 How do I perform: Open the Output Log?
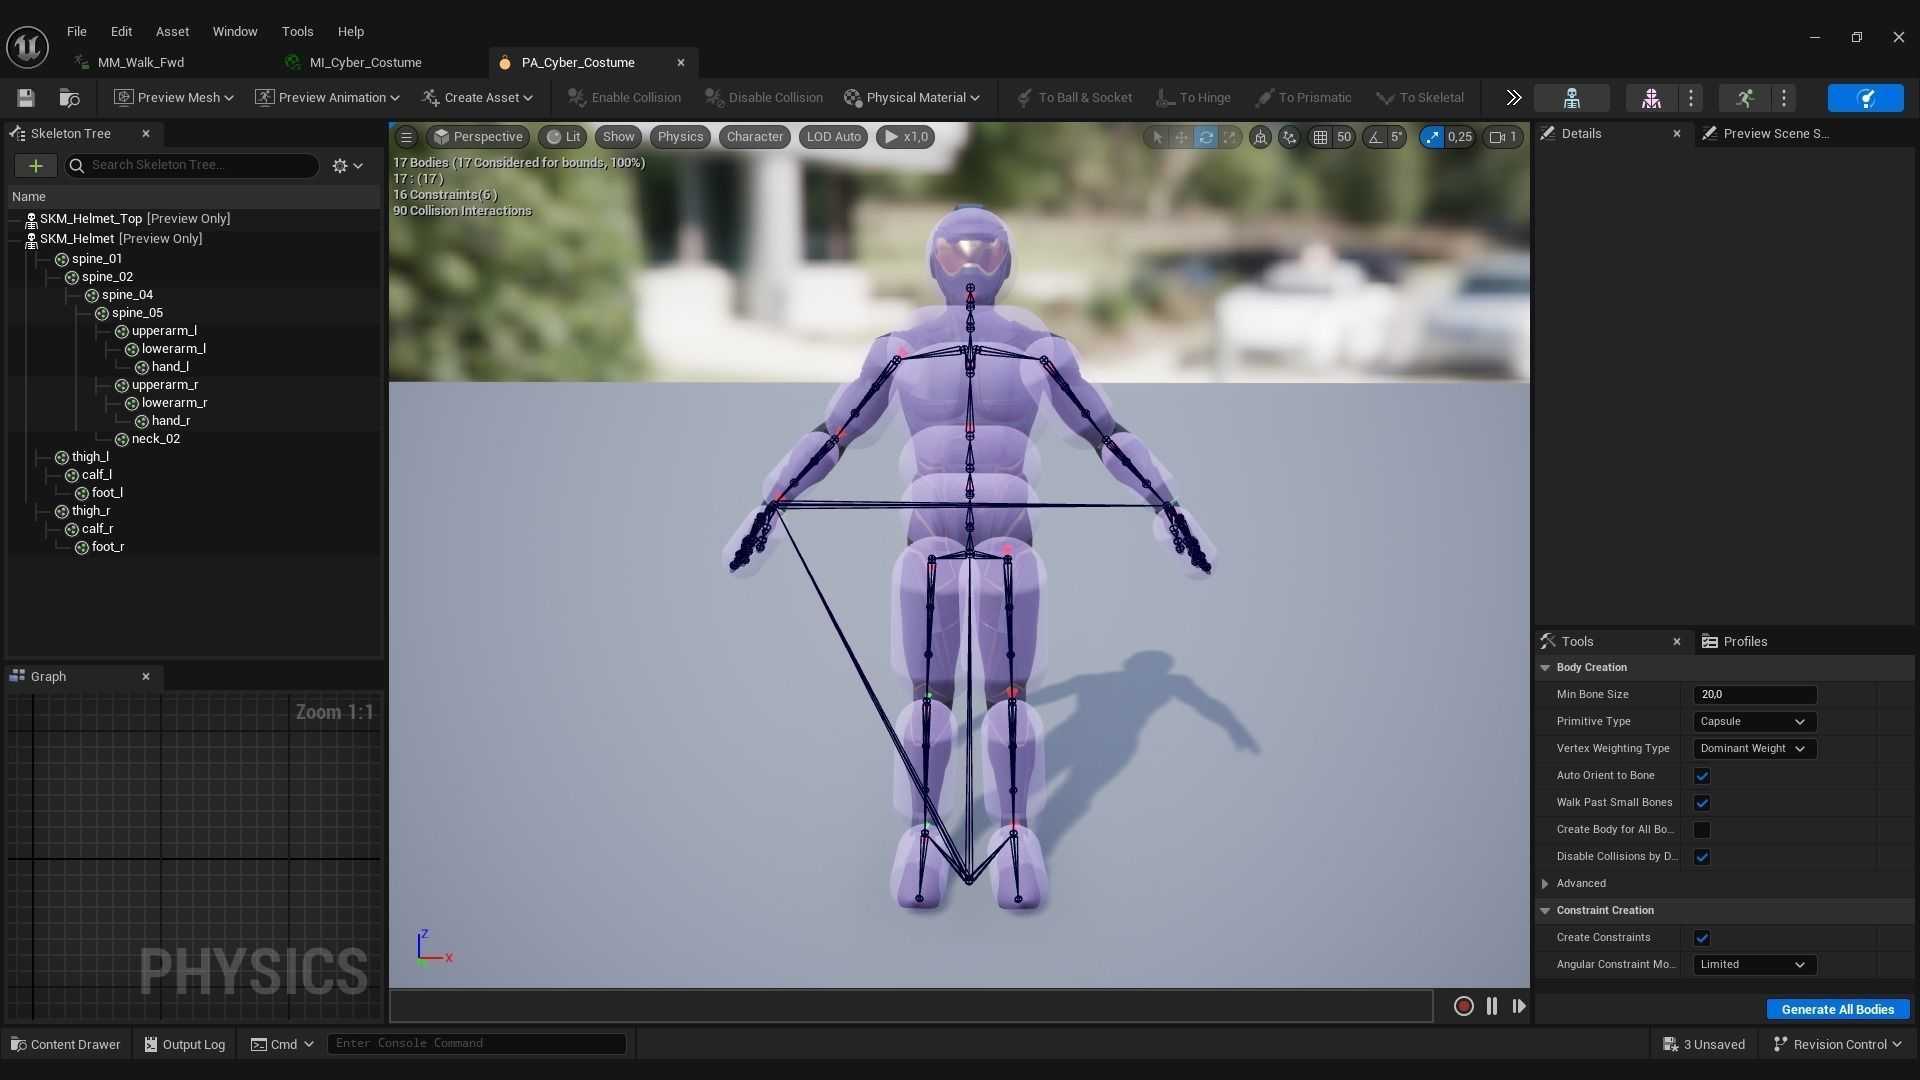pos(185,1045)
